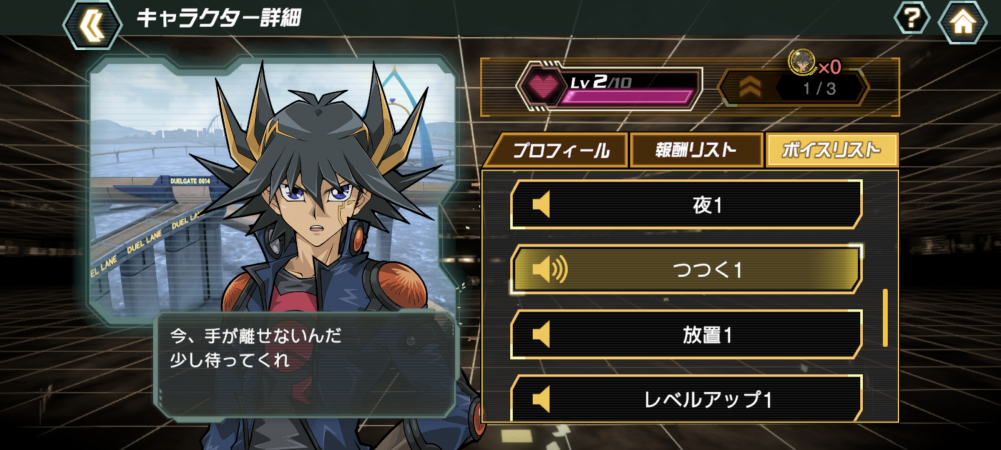Switch to the プロフィール tab
Viewport: 1001px width, 450px height.
(x=555, y=151)
